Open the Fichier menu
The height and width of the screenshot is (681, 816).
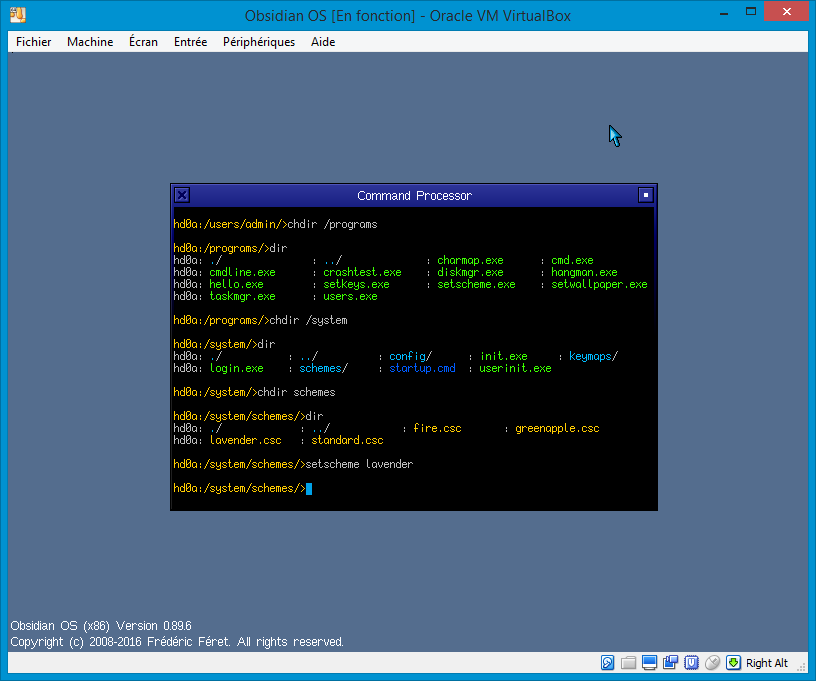pyautogui.click(x=33, y=42)
